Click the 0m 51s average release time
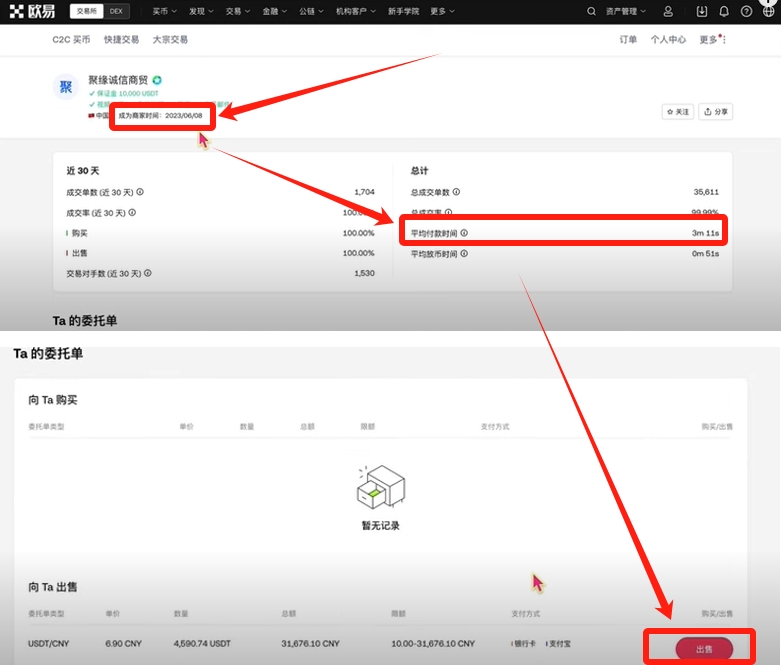Screen dimensions: 781x665 point(705,254)
